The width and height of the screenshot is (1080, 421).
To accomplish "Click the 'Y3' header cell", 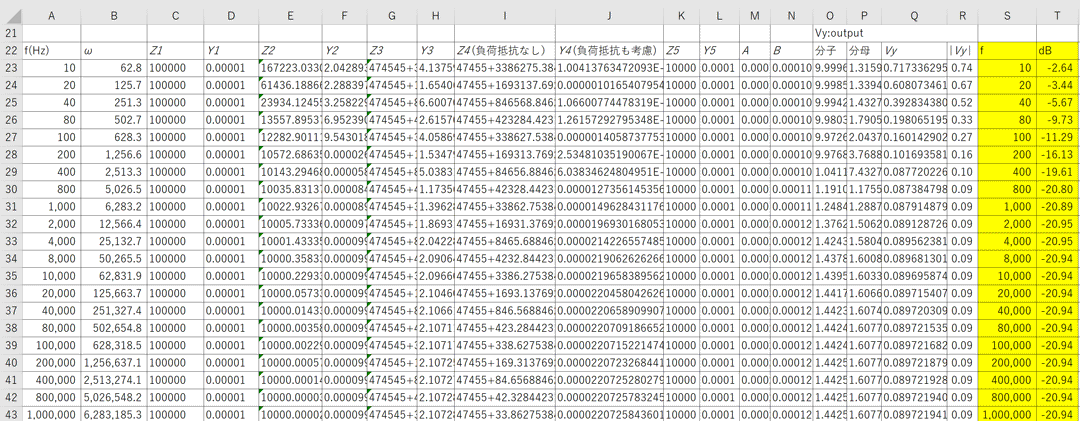I will (435, 51).
